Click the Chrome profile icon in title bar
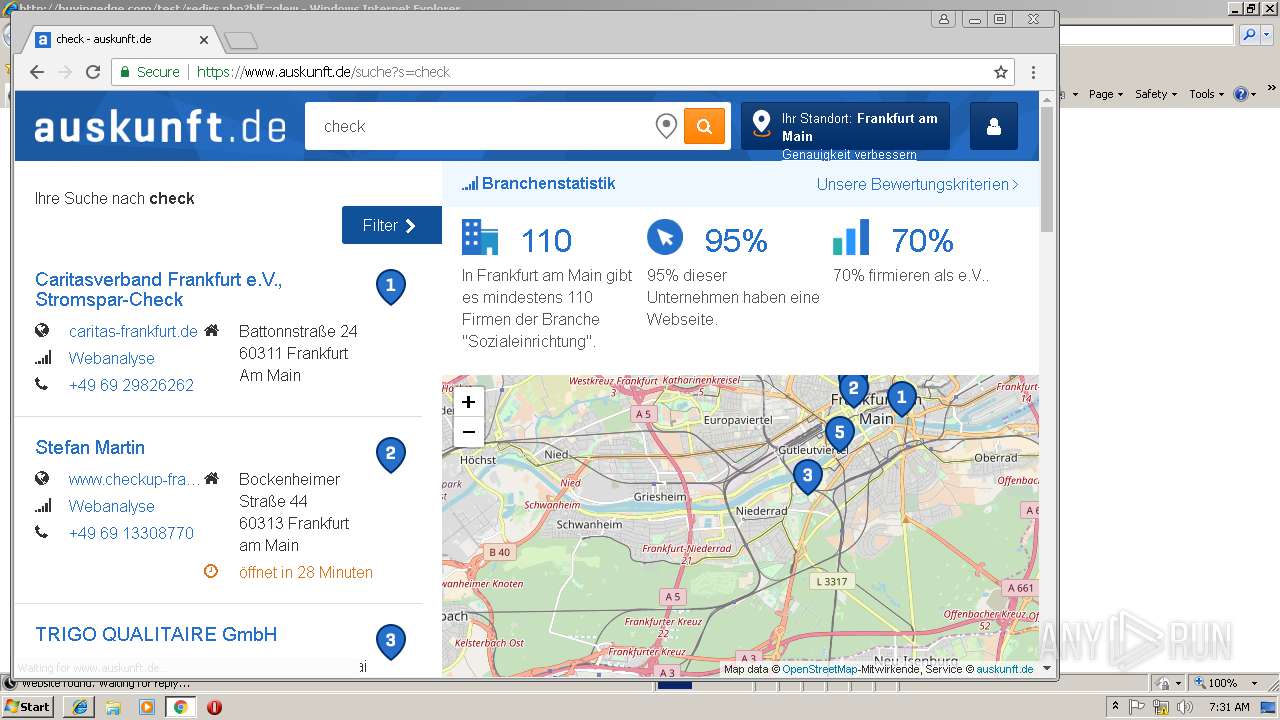The width and height of the screenshot is (1280, 720). (944, 19)
